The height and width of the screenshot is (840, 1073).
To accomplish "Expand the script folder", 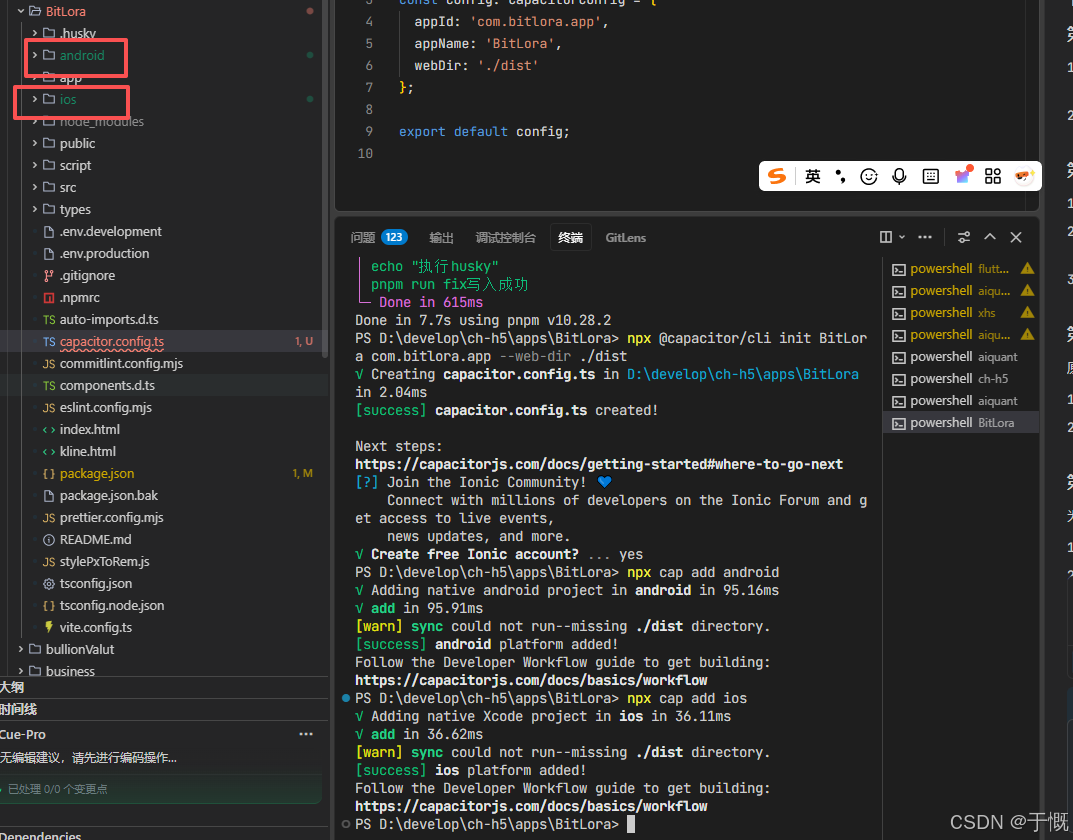I will pos(35,165).
